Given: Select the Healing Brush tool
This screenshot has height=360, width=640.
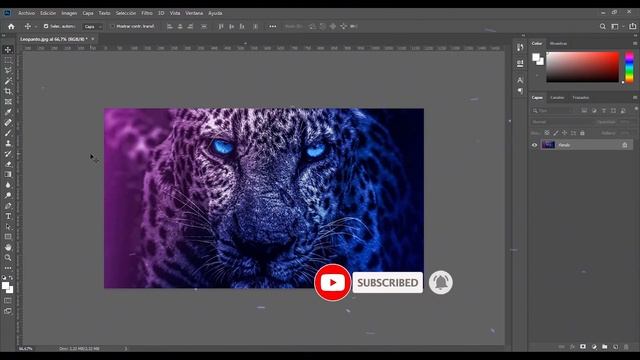Looking at the screenshot, I should coord(8,122).
